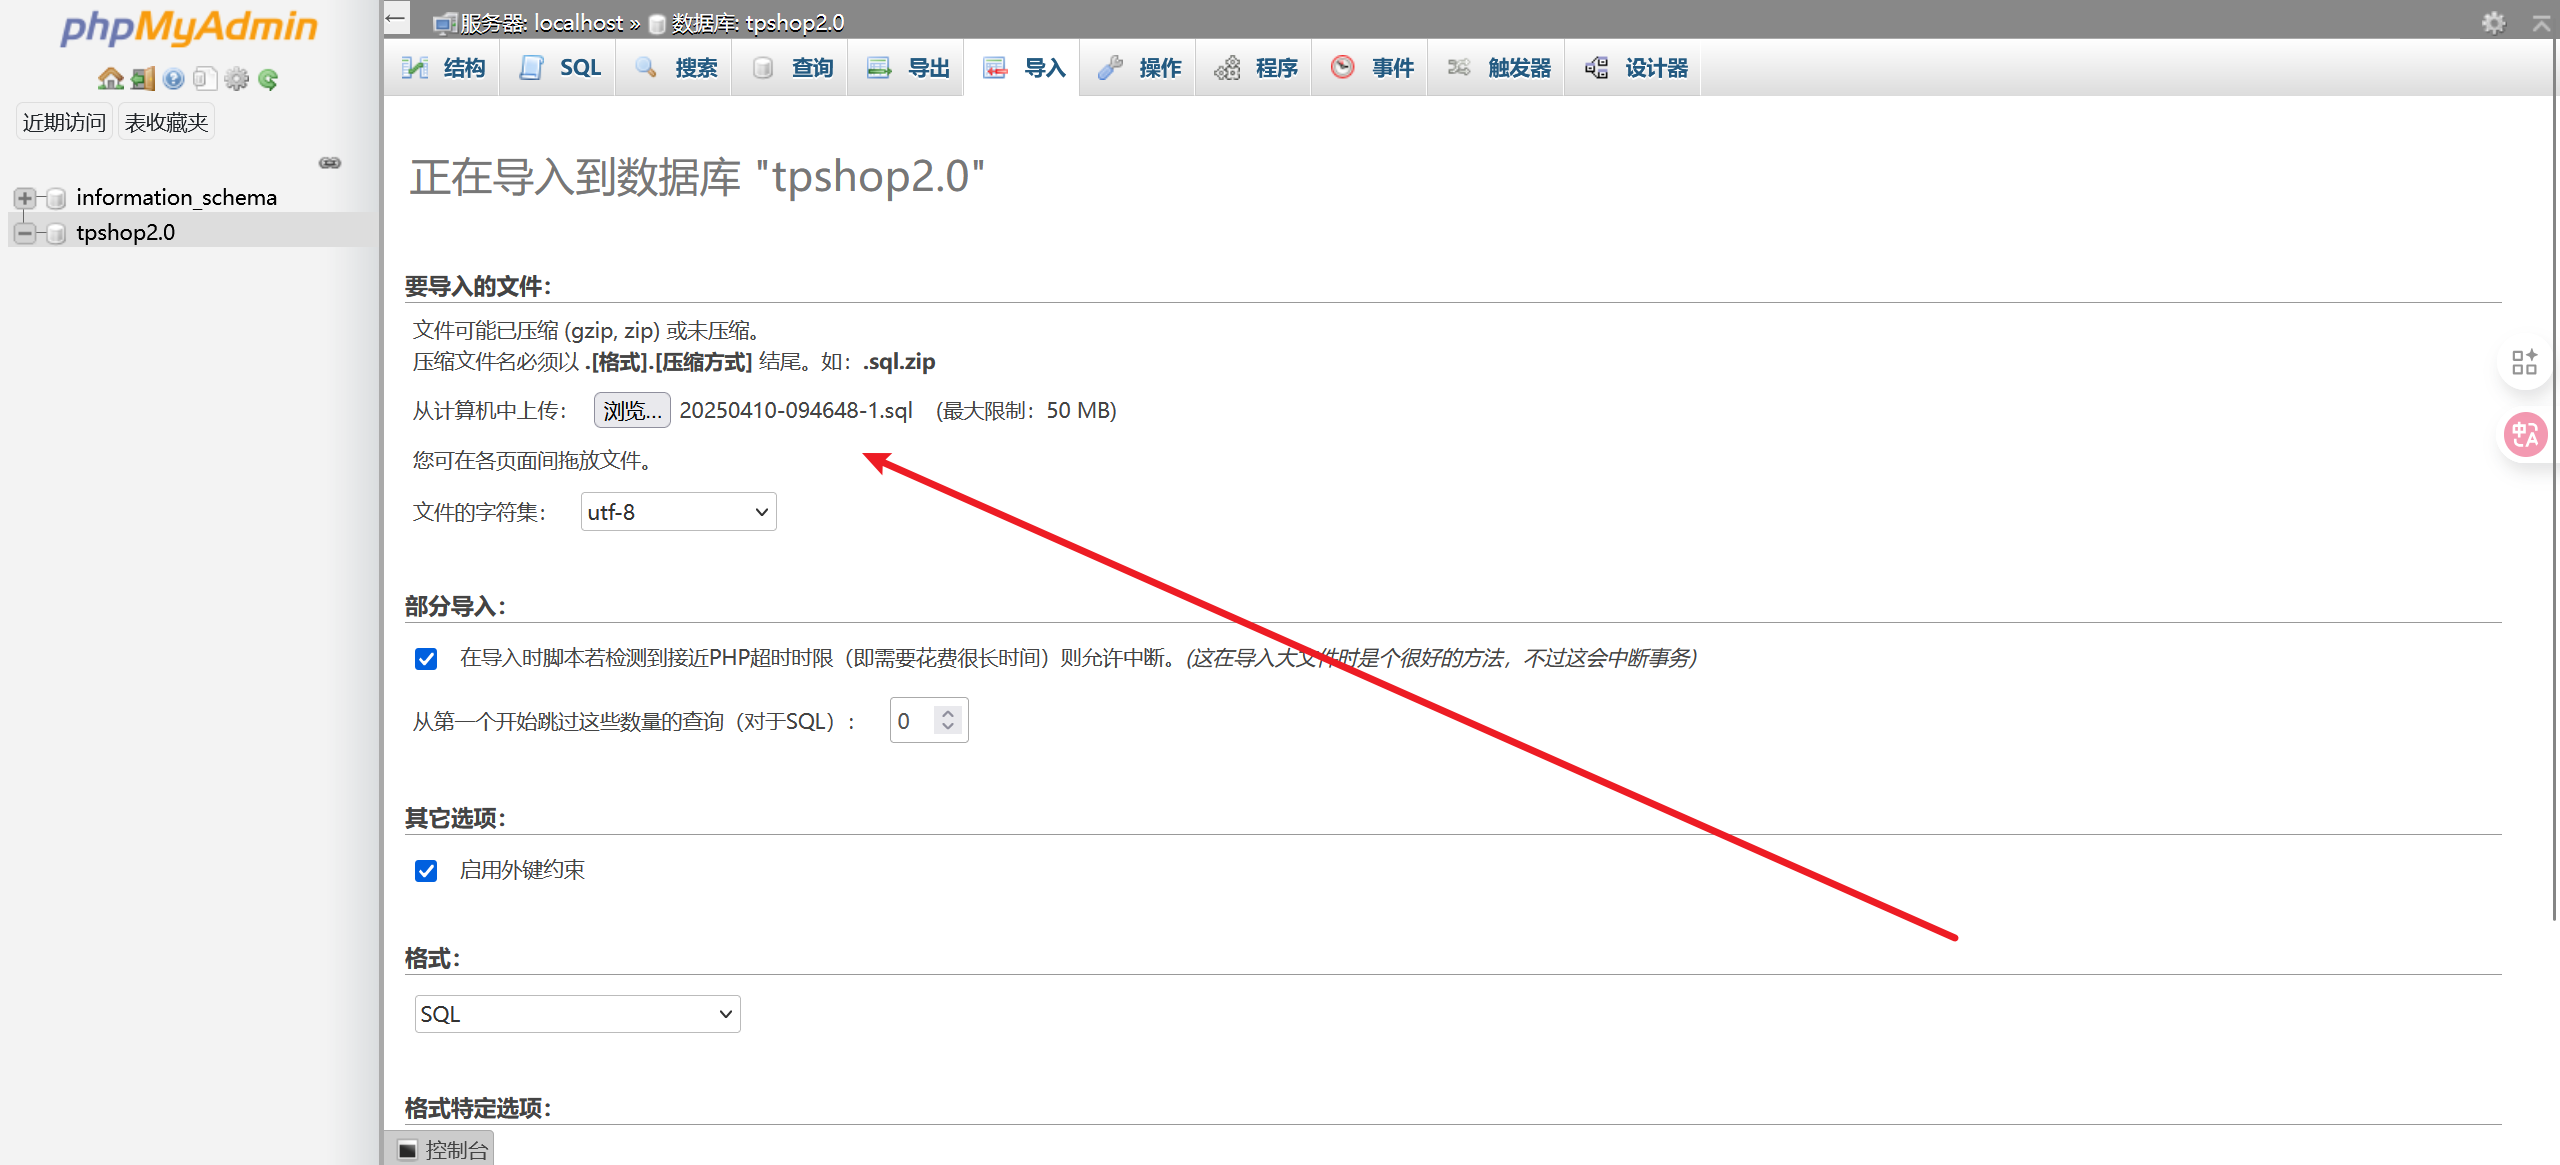The width and height of the screenshot is (2560, 1165).
Task: Open navigation panel settings gear icon
Action: [237, 79]
